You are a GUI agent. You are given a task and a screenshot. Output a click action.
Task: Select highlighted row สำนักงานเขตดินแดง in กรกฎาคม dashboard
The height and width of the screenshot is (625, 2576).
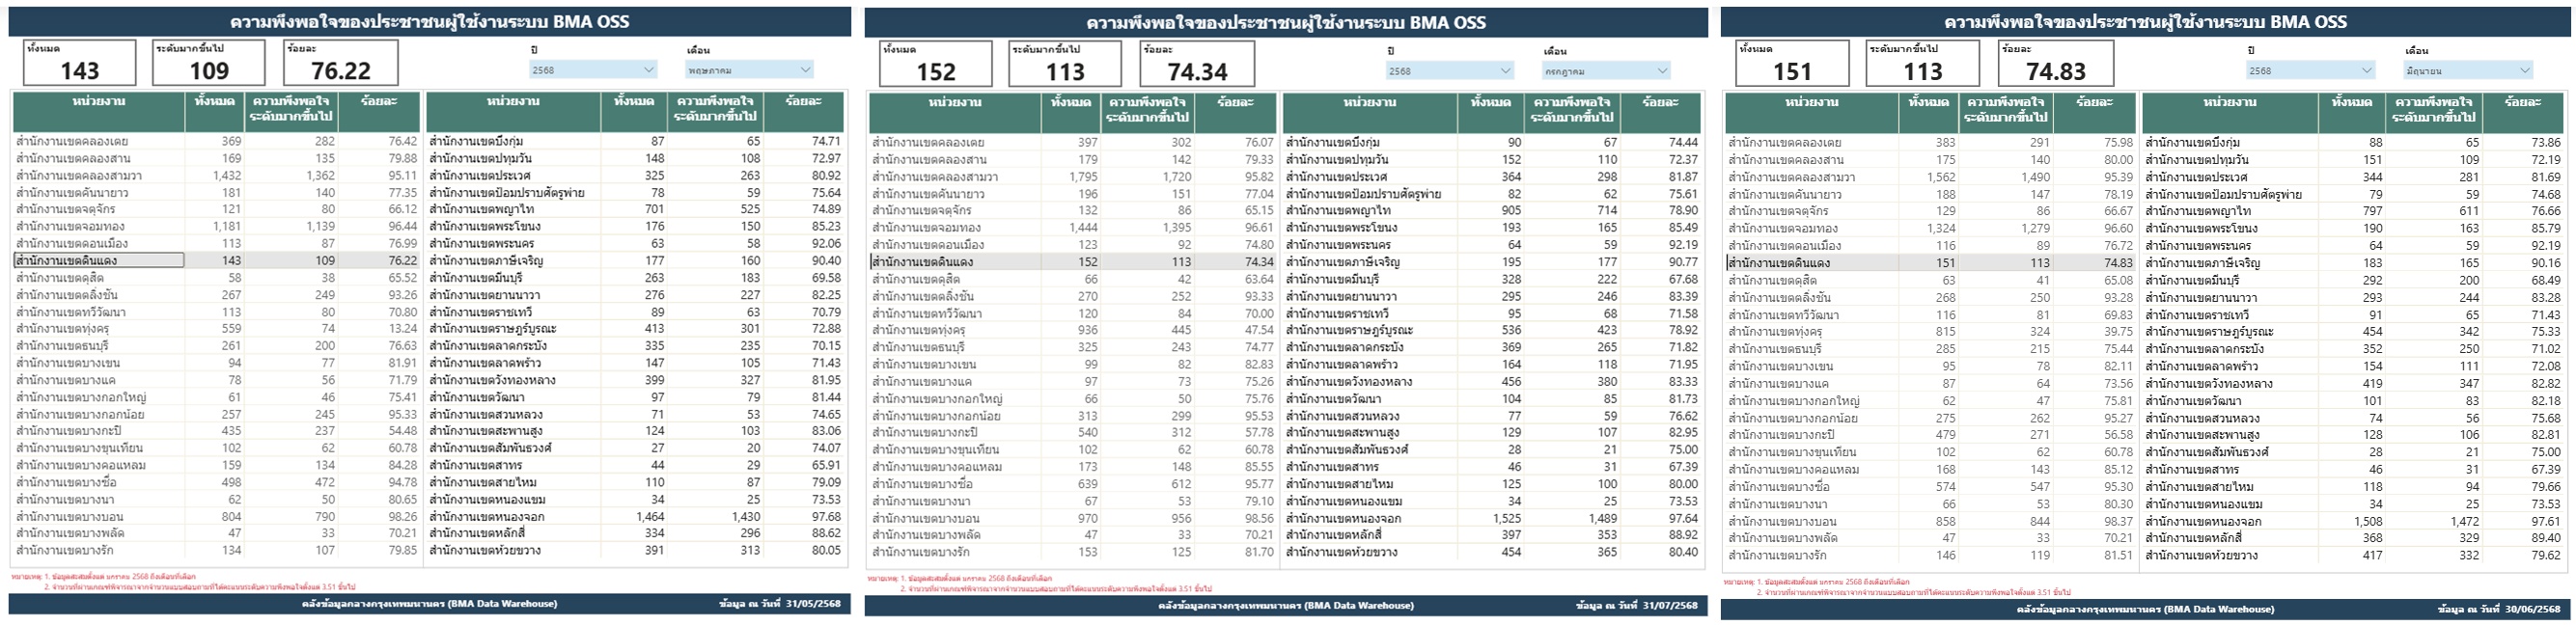pyautogui.click(x=1073, y=262)
